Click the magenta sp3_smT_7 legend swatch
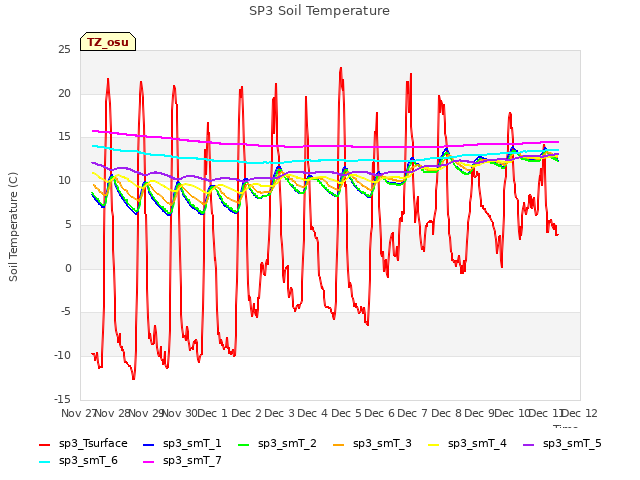Image resolution: width=640 pixels, height=480 pixels. tap(149, 462)
